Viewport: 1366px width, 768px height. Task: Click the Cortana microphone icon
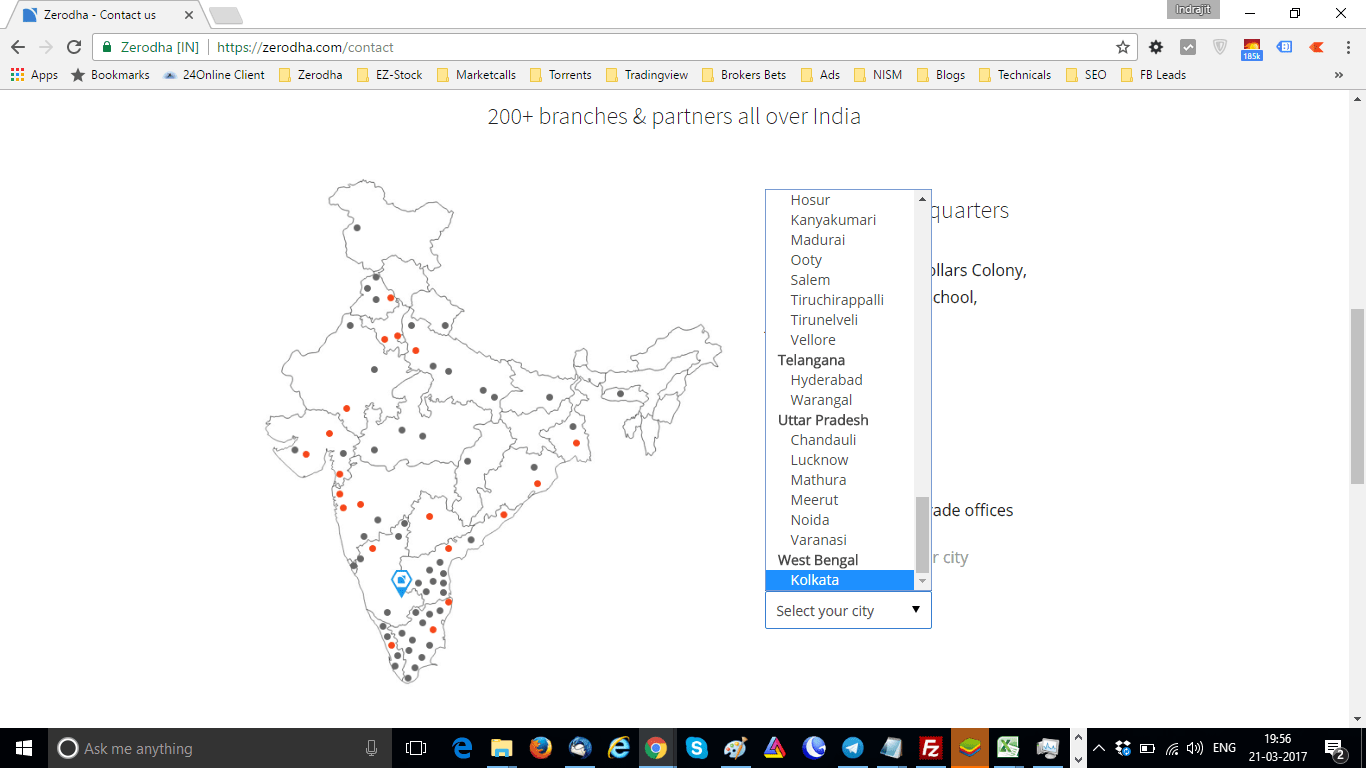coord(371,748)
